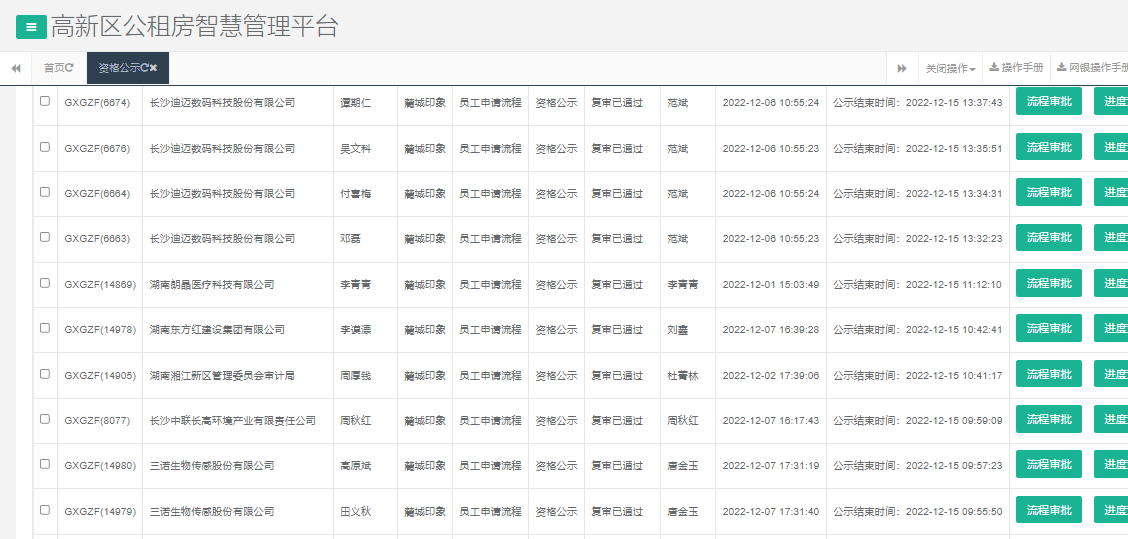Click 公示结束时间 2022-12-15 13:37:43 cell
1128x539 pixels.
(x=918, y=103)
